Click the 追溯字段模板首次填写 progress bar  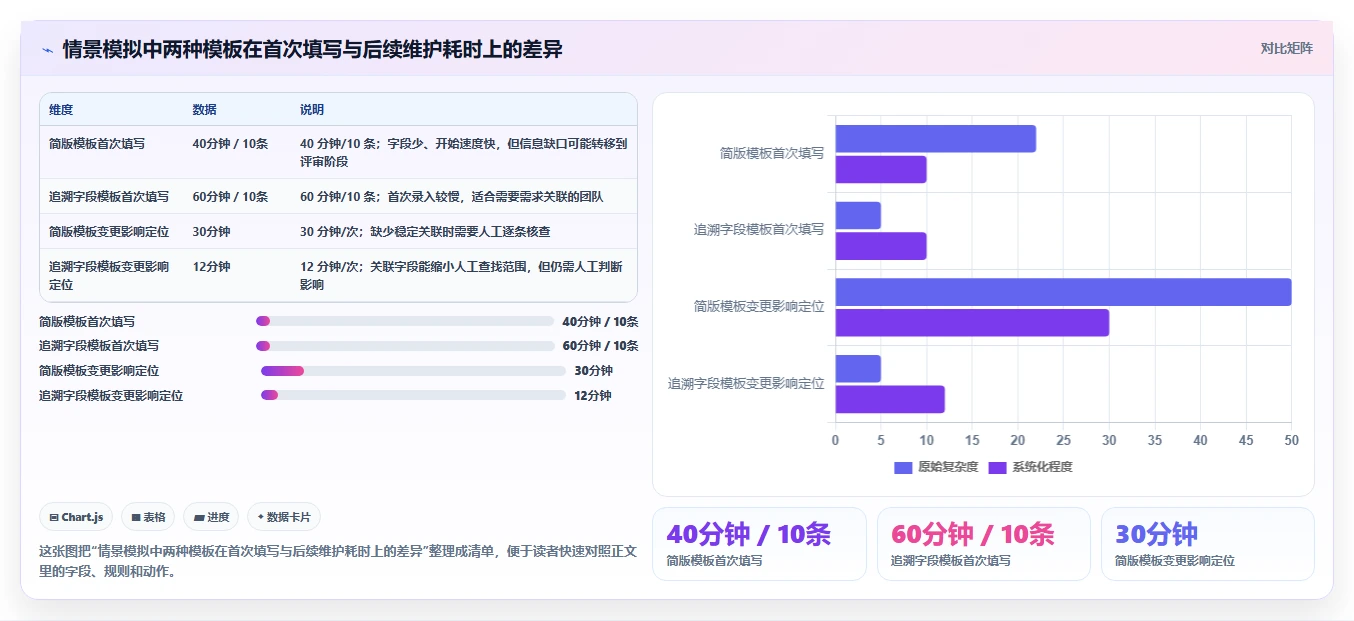(x=405, y=346)
